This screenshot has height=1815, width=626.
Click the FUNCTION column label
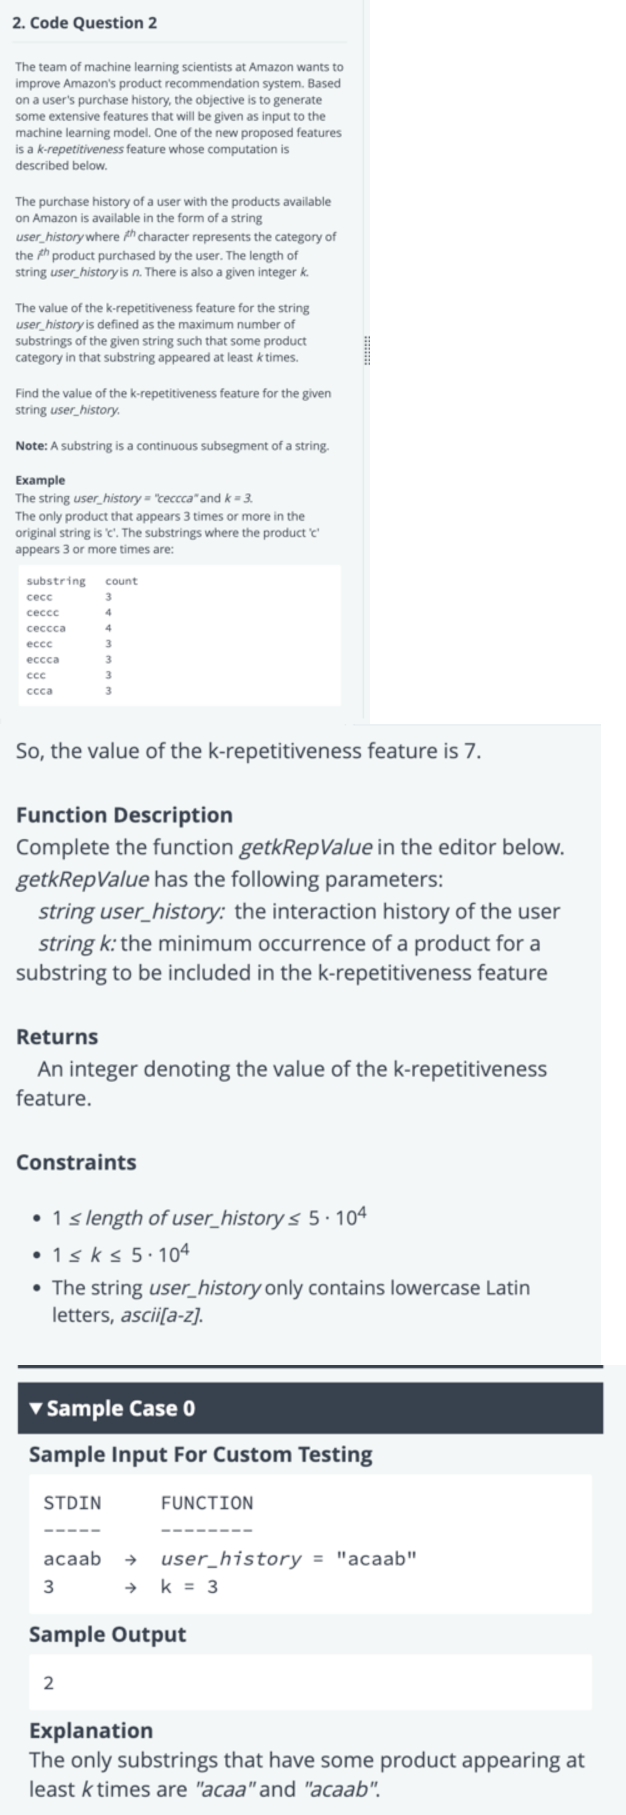click(x=207, y=1502)
